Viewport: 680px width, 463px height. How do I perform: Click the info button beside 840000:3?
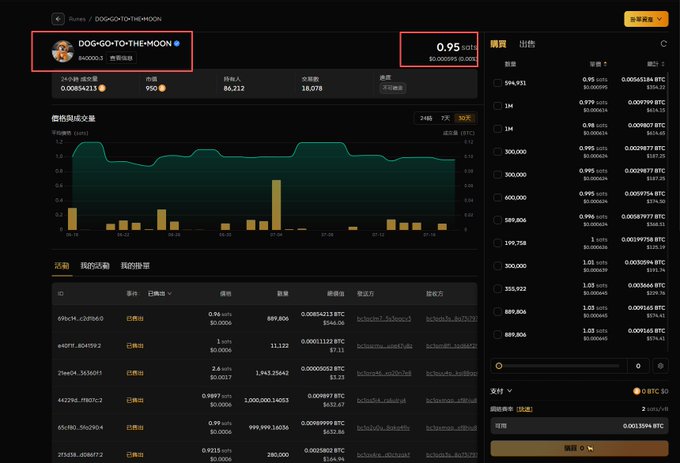click(121, 58)
